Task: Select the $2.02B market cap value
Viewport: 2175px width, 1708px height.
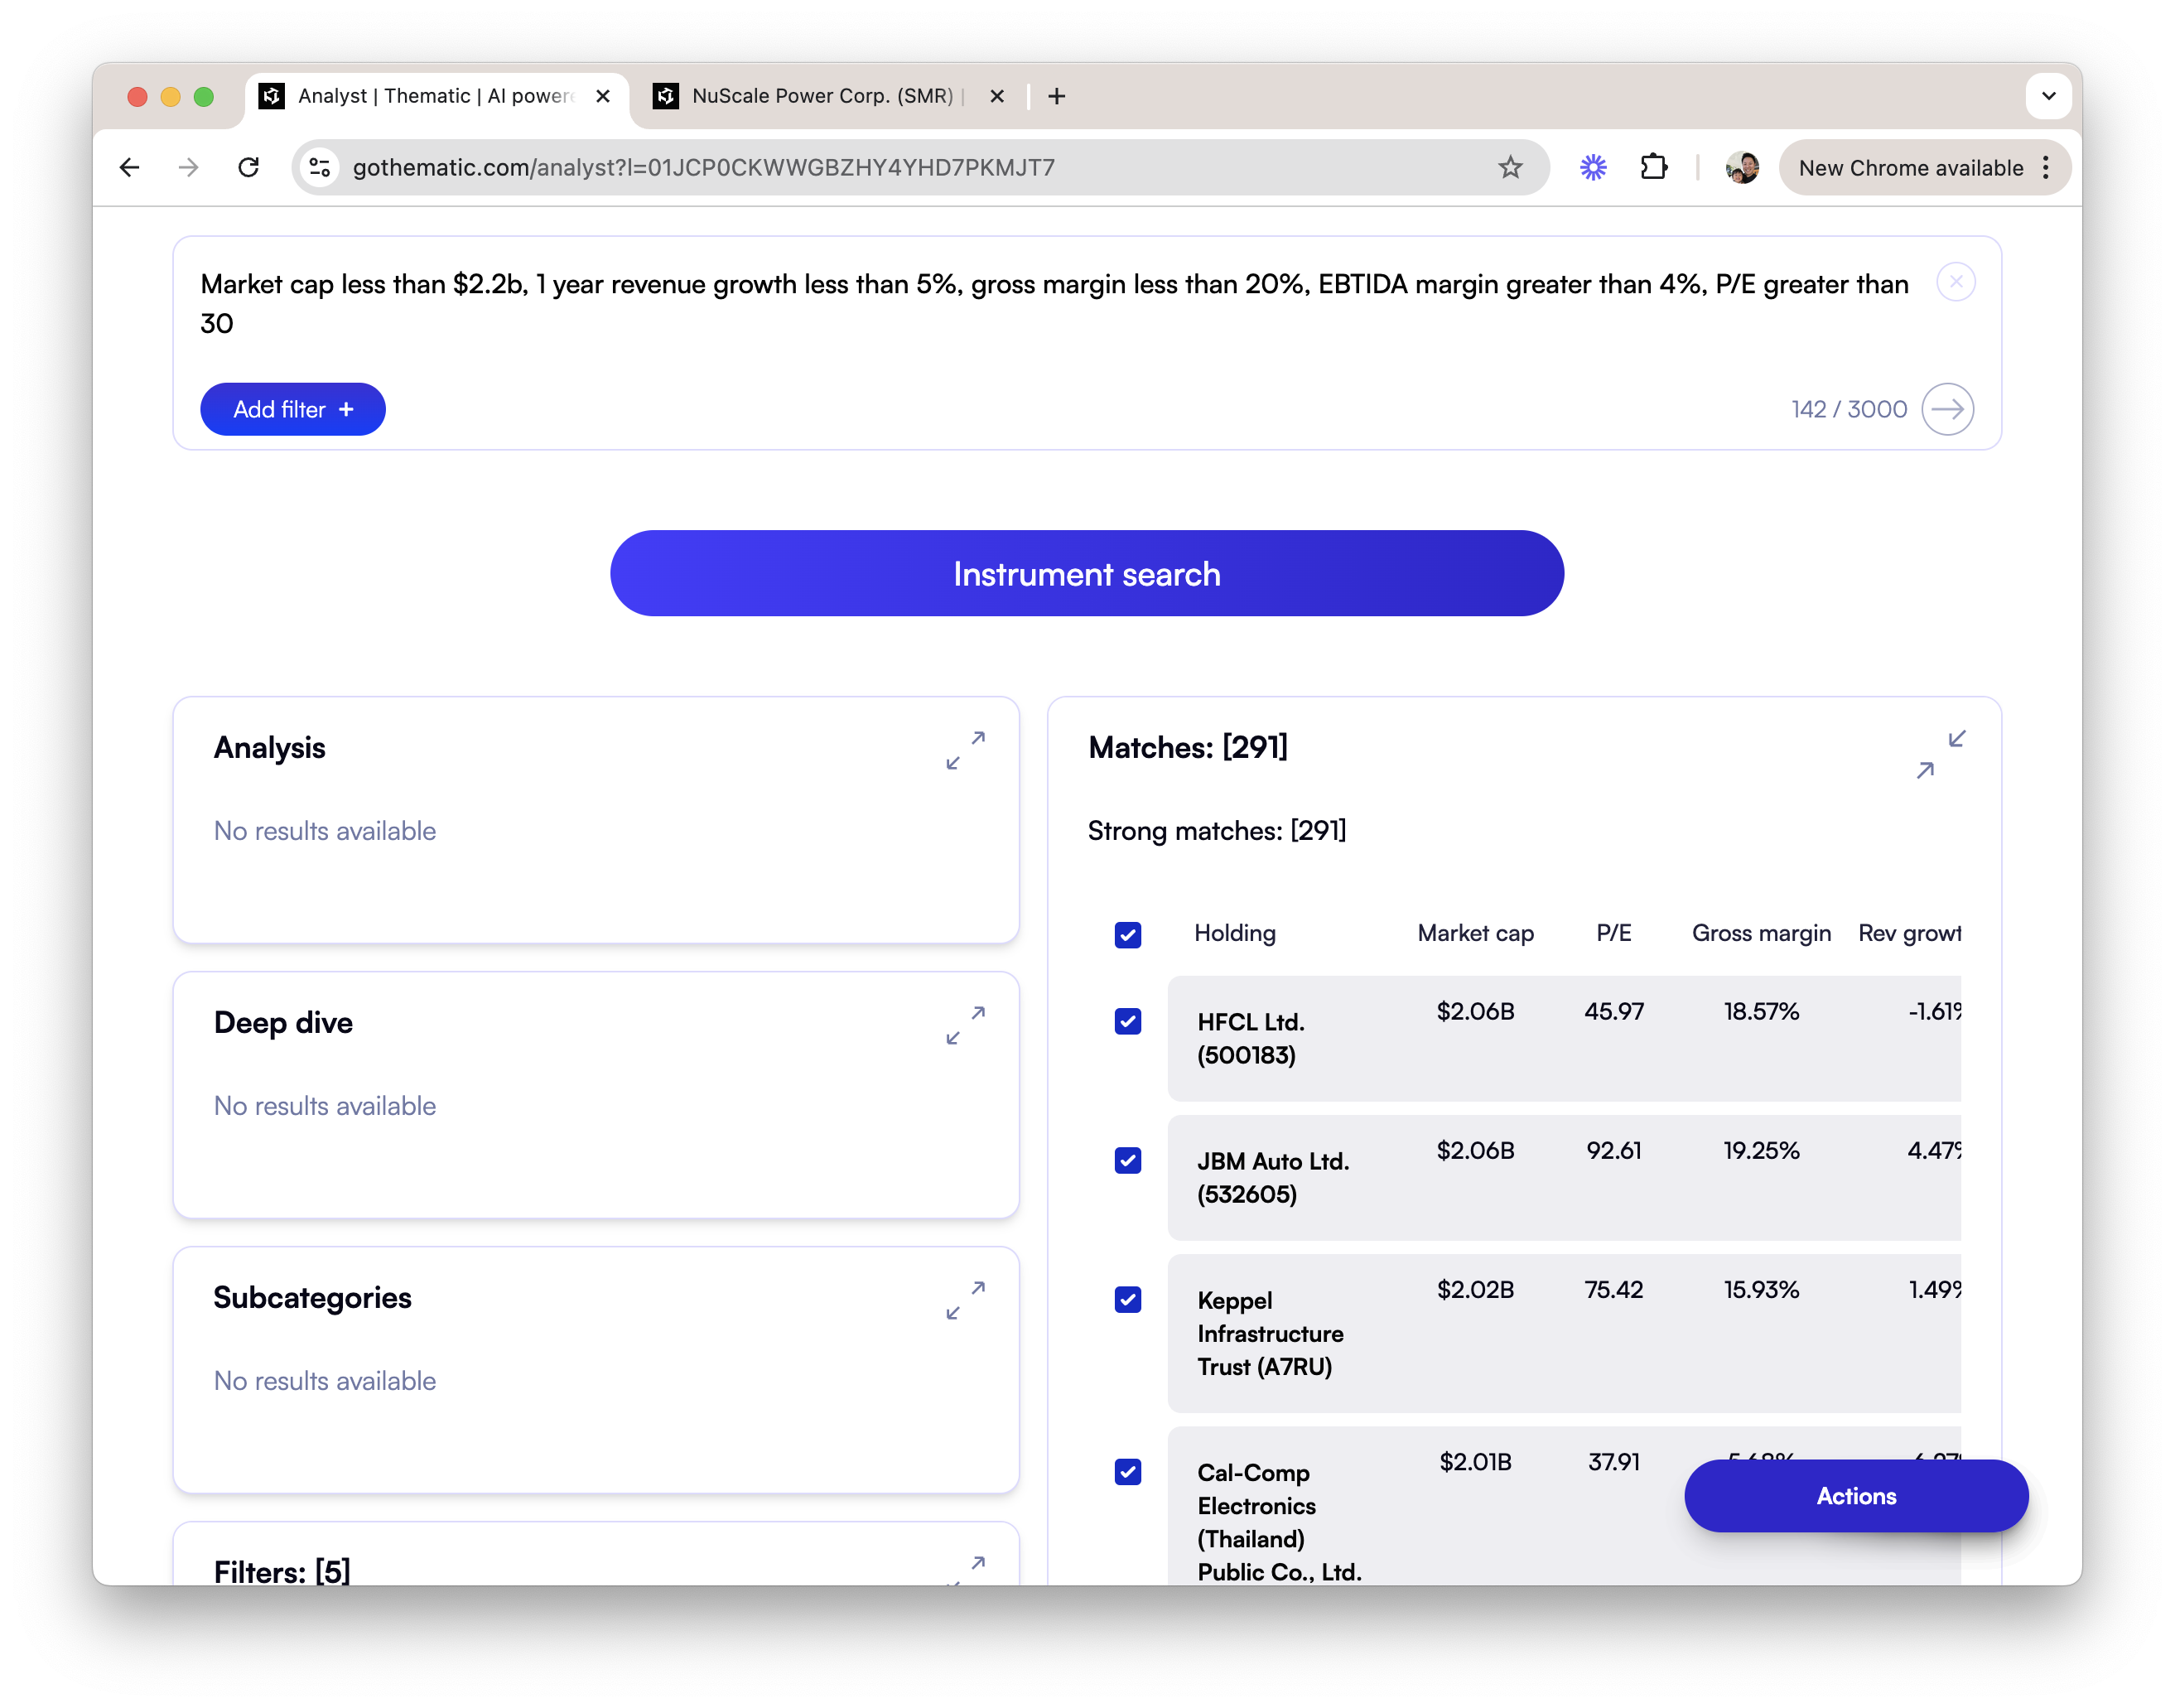Action: [1475, 1289]
